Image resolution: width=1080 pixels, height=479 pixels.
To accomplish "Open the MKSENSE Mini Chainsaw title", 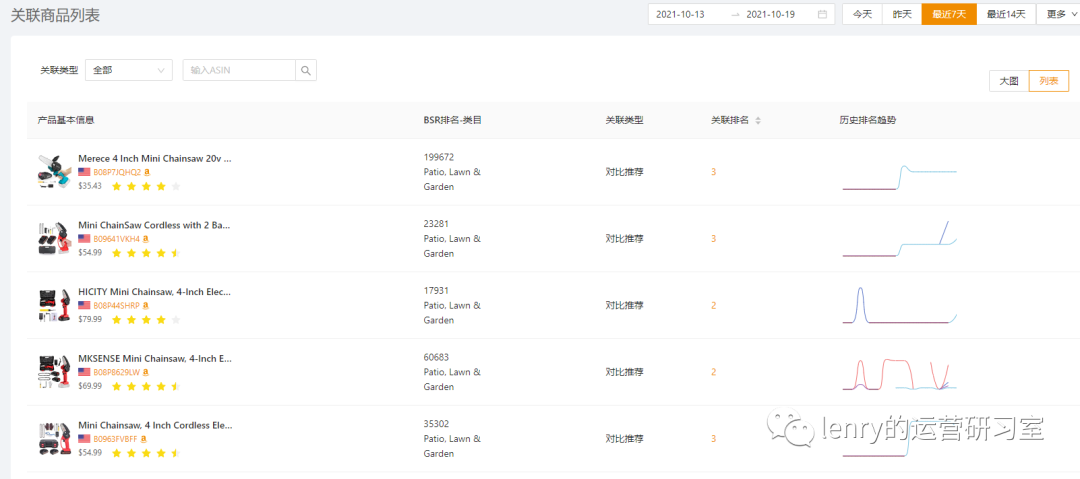I will pyautogui.click(x=155, y=358).
